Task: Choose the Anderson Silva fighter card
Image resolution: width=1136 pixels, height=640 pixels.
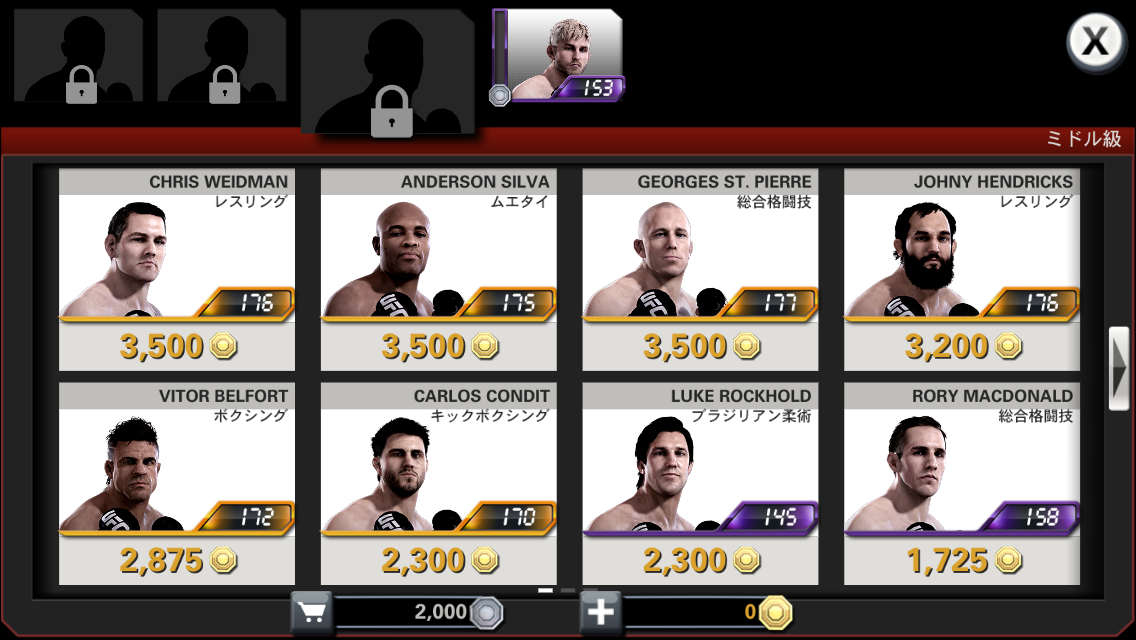Action: tap(438, 270)
